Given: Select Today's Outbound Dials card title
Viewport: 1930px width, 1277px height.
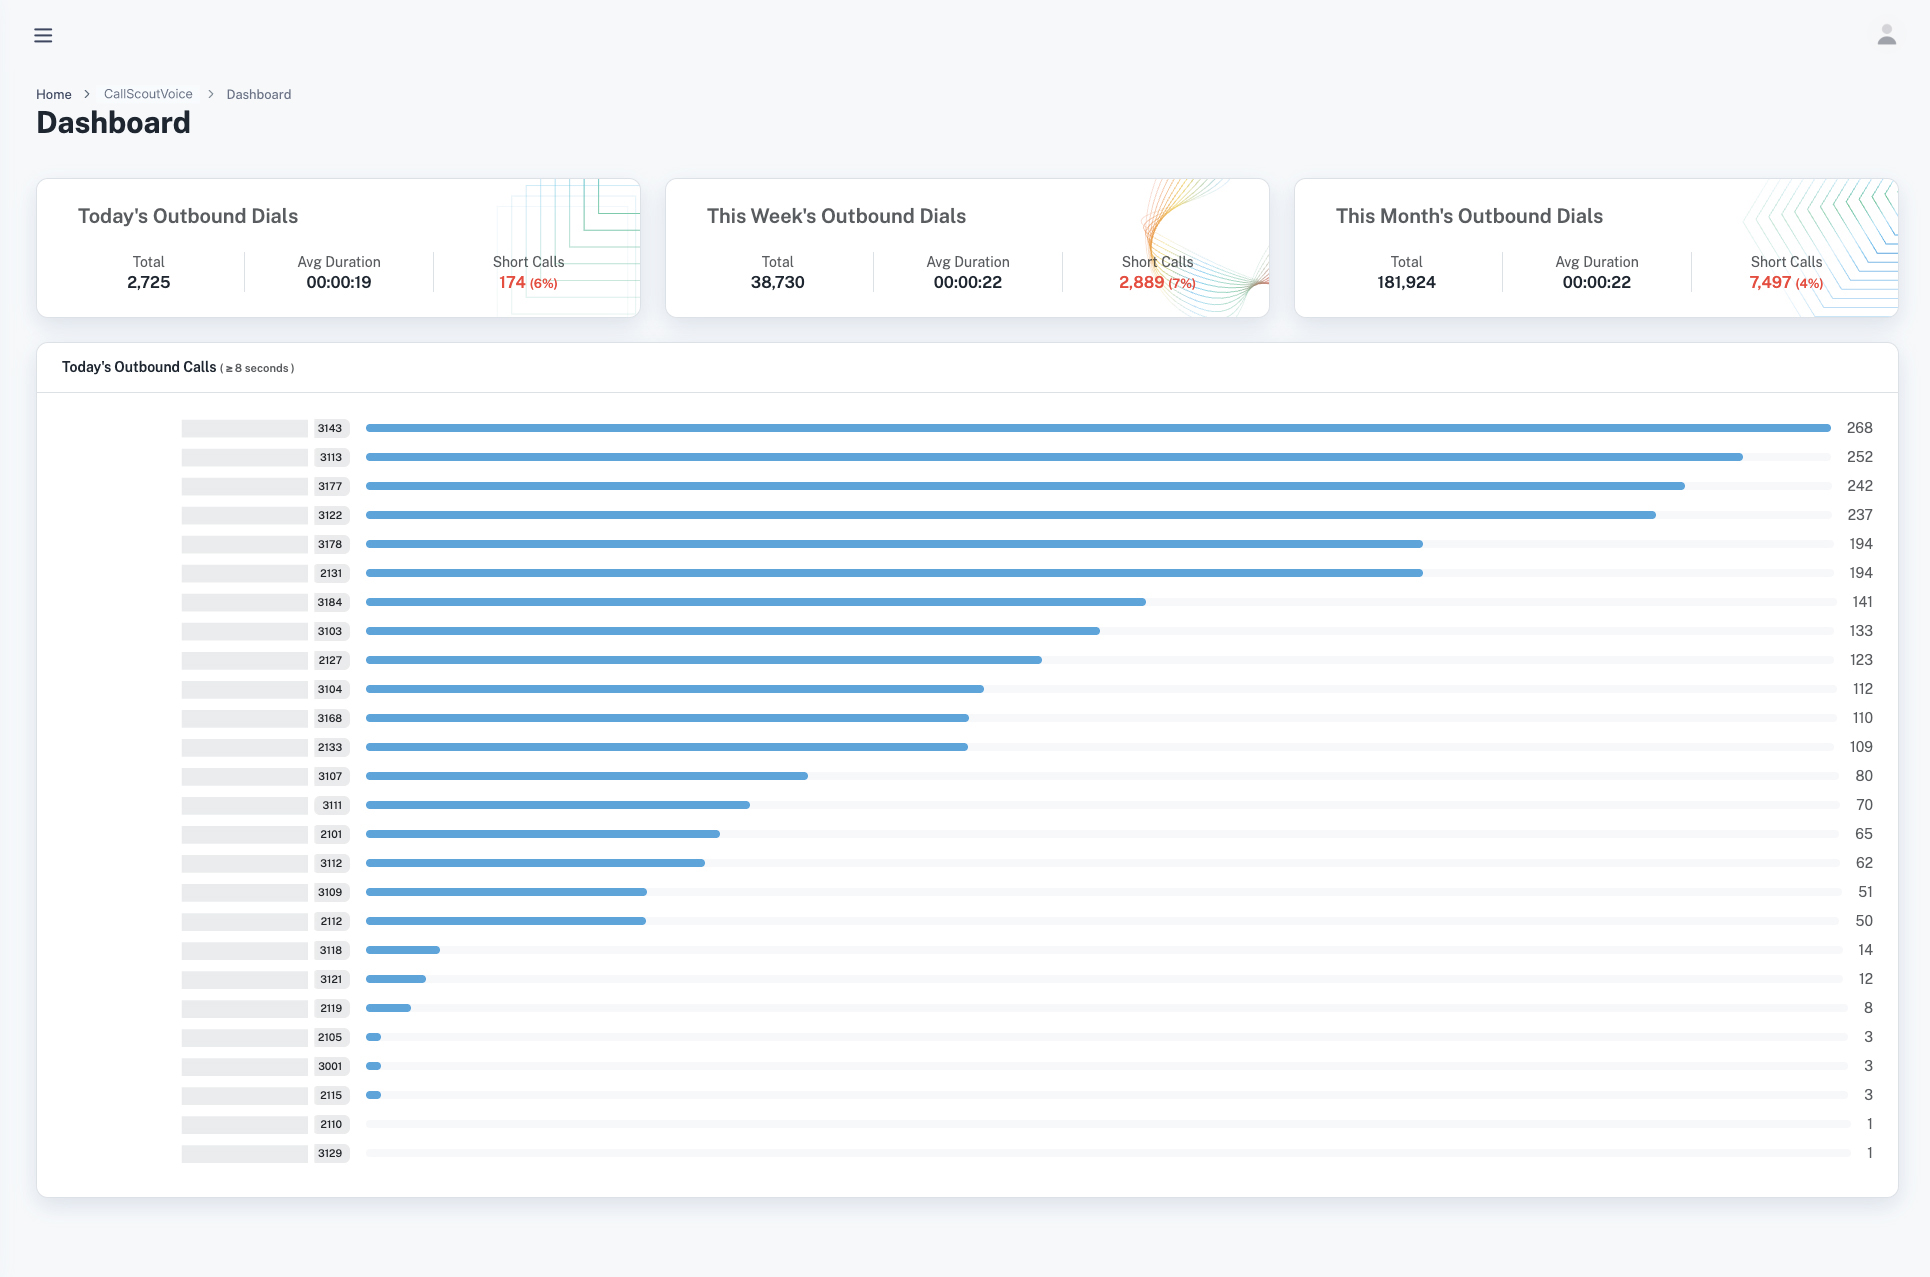Looking at the screenshot, I should pos(188,216).
